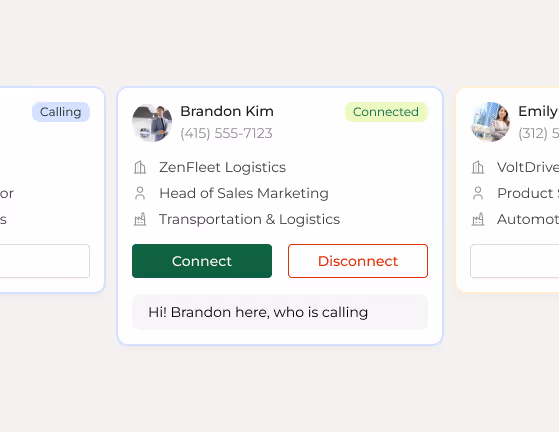Click Emily's profile avatar

click(490, 123)
